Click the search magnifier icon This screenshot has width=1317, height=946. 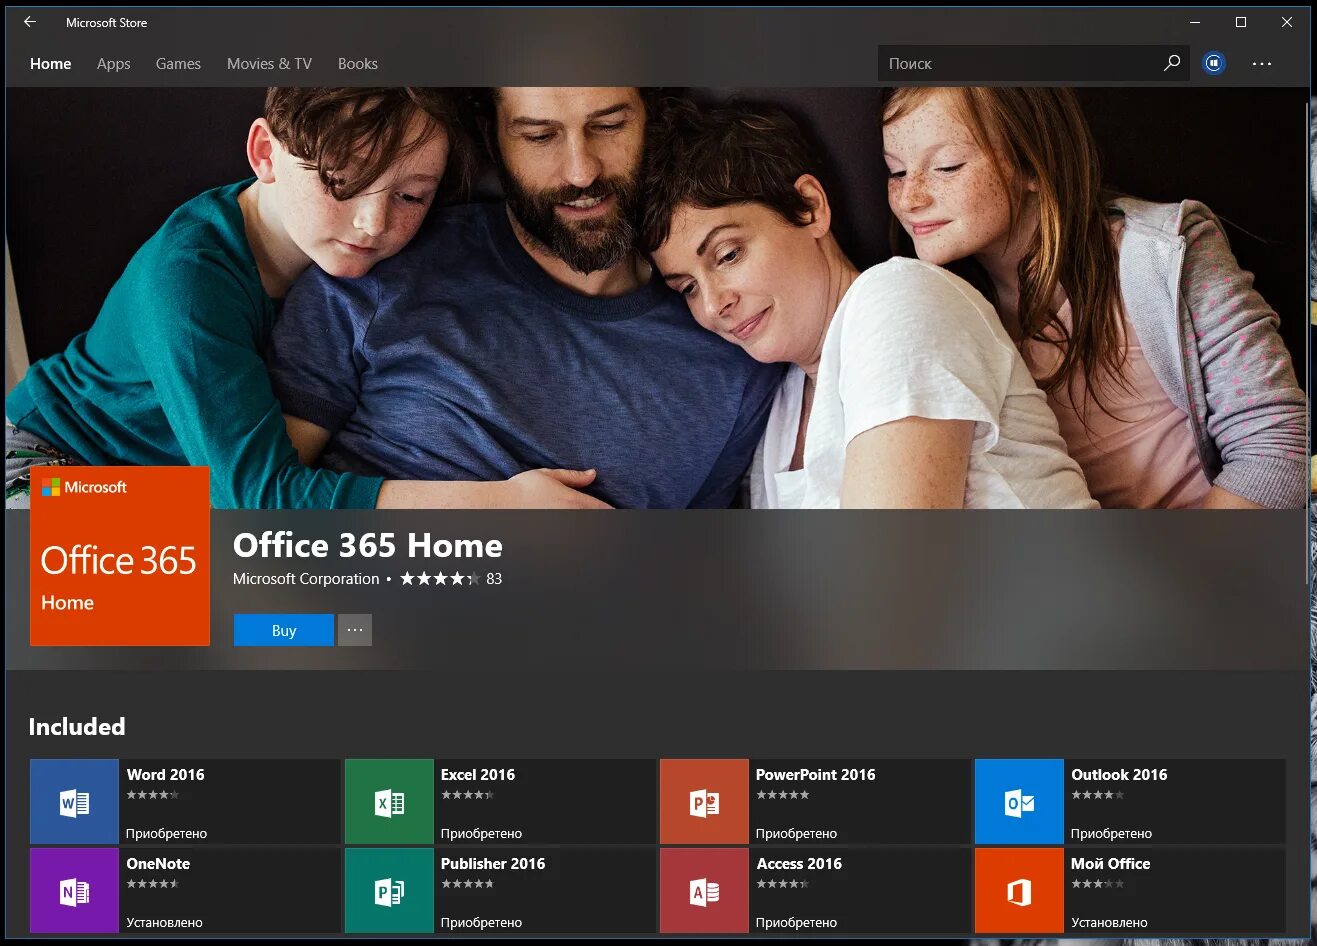1172,63
